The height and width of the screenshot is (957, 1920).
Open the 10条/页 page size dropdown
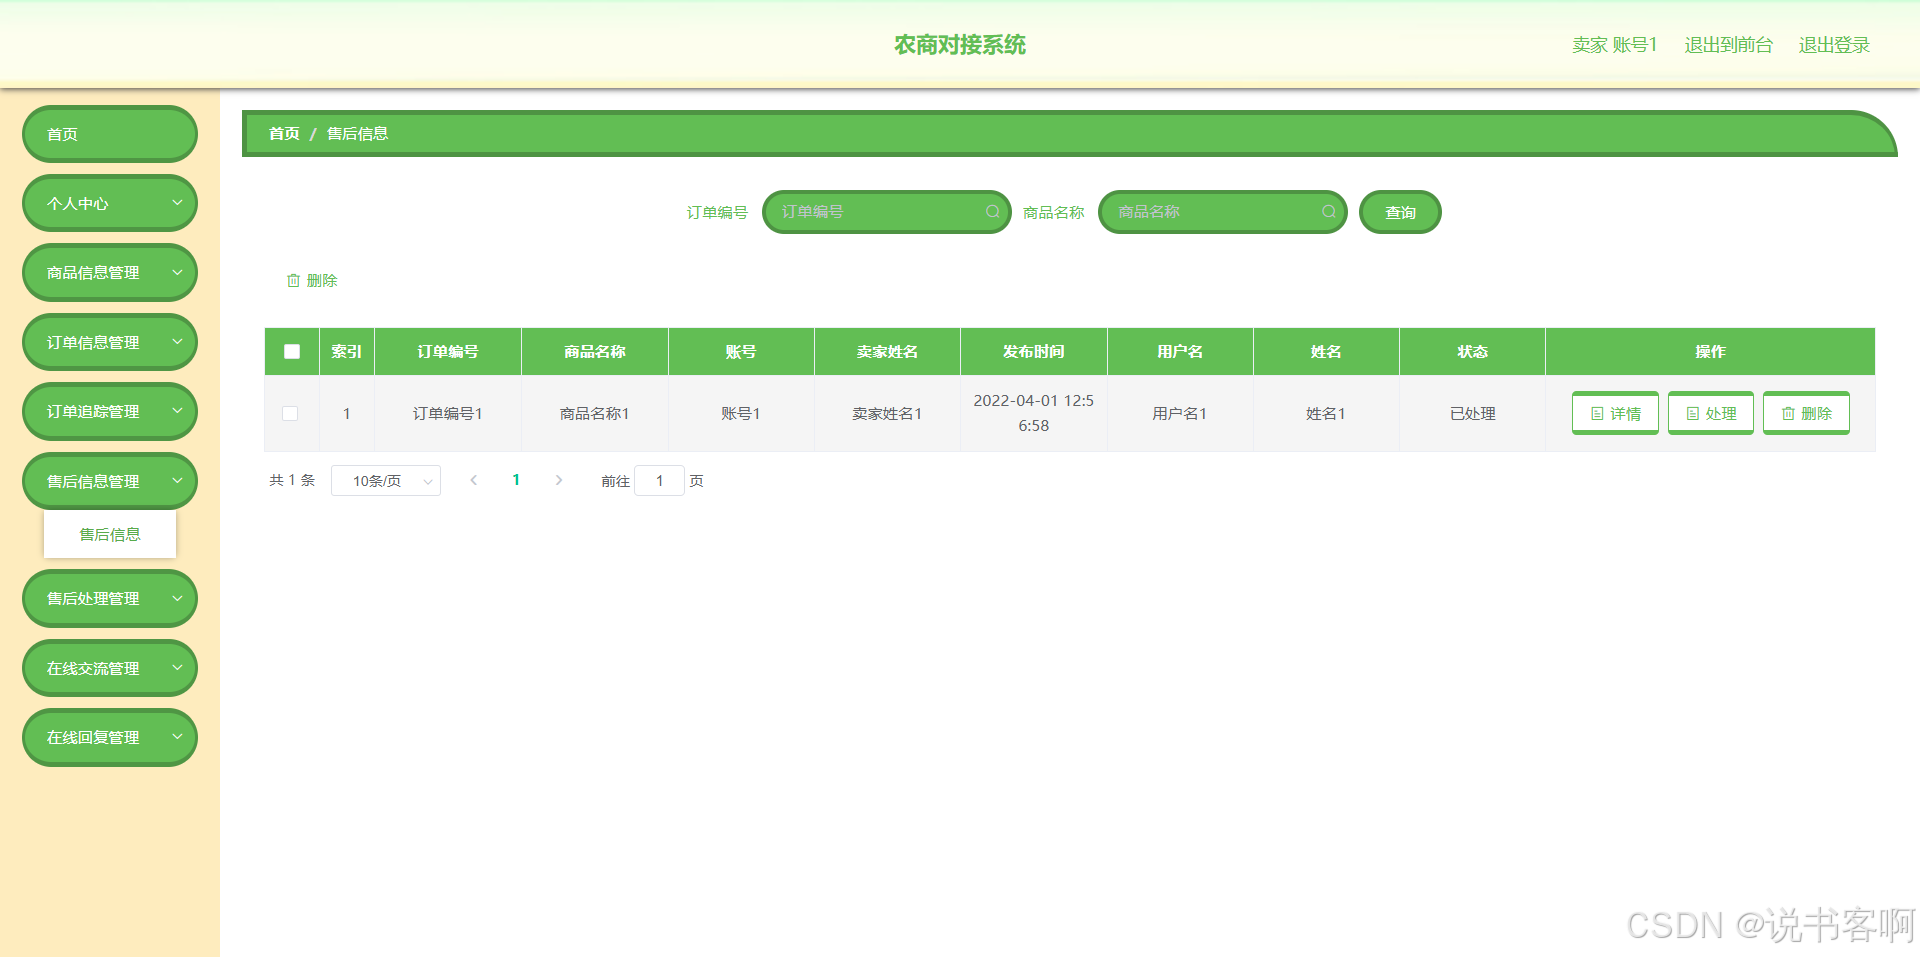point(386,481)
